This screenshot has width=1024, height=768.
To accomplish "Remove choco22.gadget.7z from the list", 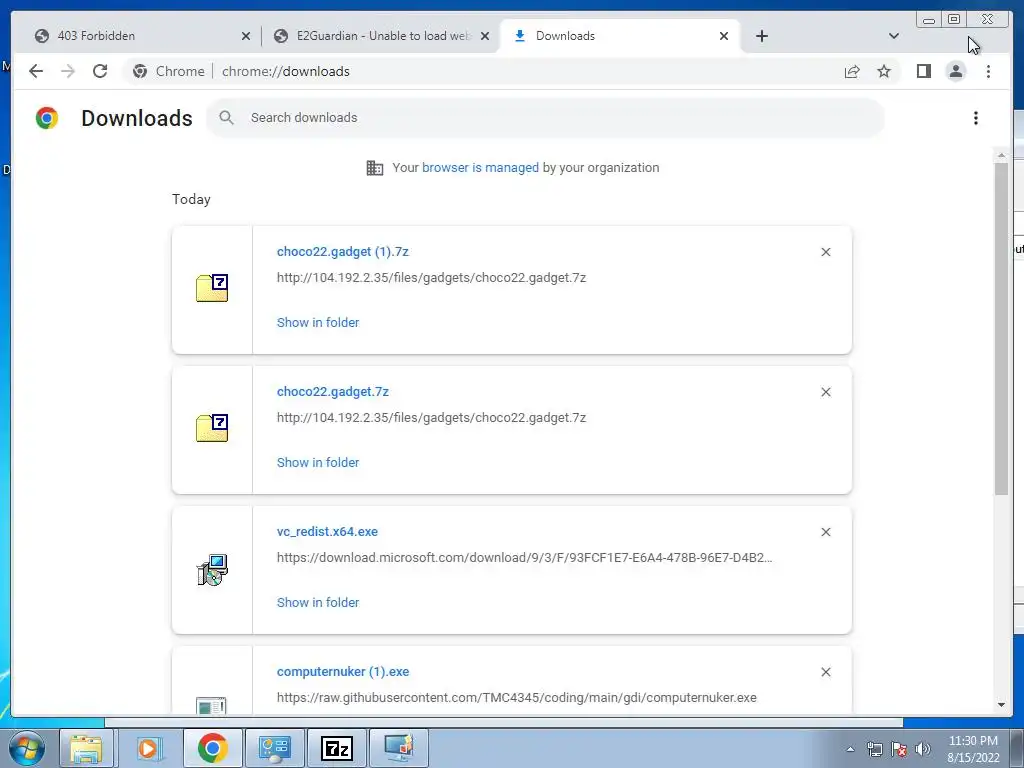I will click(825, 392).
